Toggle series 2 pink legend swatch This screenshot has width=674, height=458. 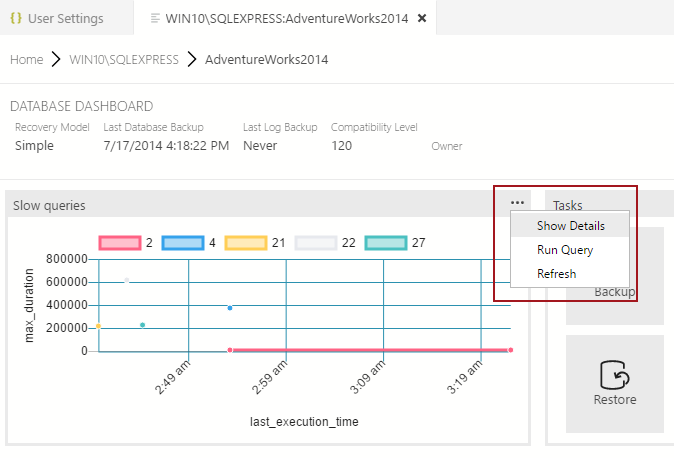(x=120, y=243)
